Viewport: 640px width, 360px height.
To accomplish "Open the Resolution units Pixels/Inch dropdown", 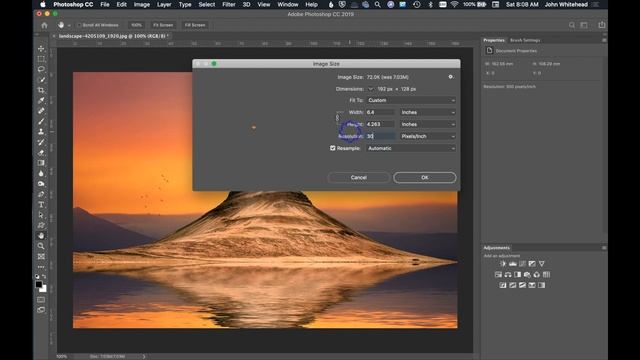I will coord(428,136).
